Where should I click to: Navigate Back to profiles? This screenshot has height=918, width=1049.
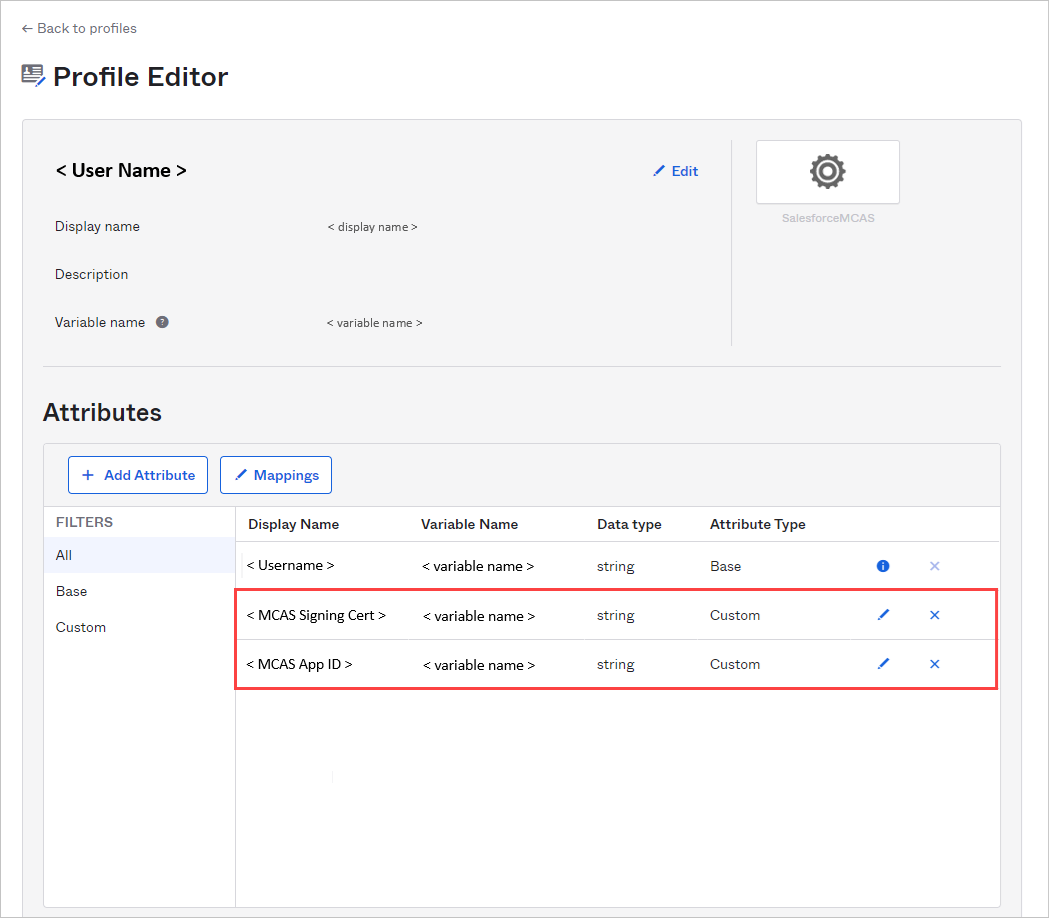[78, 28]
